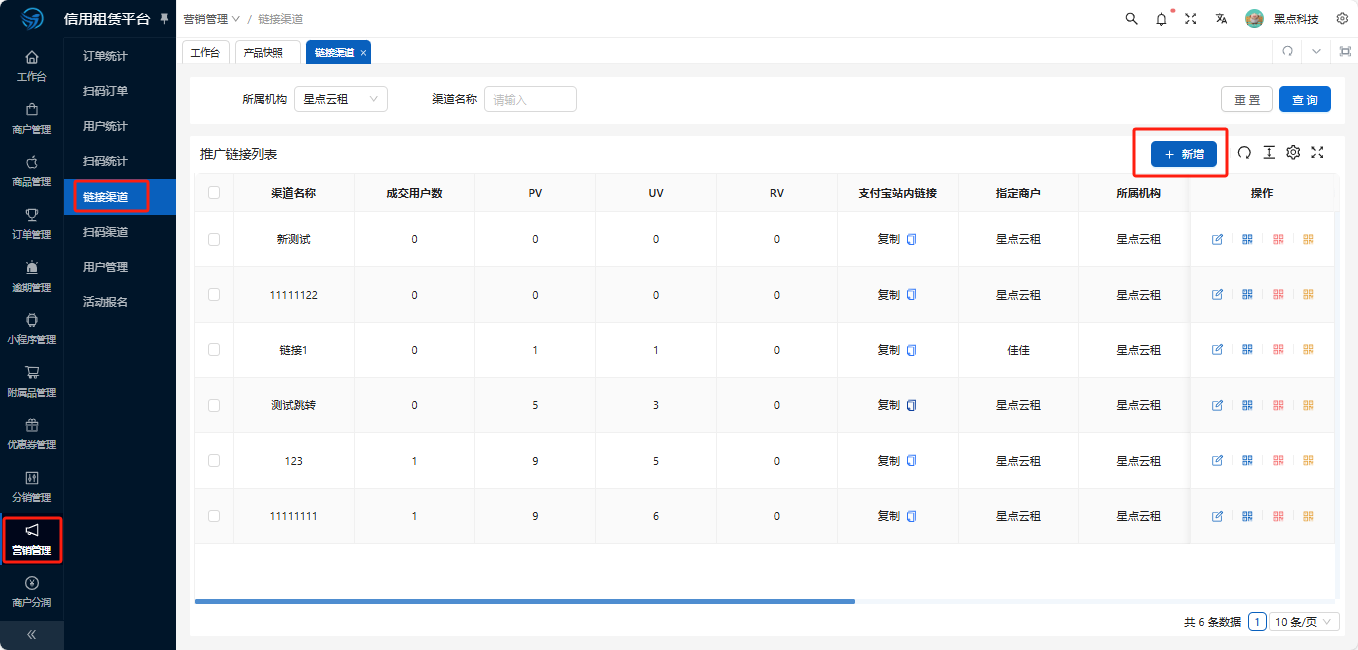
Task: Refresh the promotion link list table
Action: [x=1244, y=153]
